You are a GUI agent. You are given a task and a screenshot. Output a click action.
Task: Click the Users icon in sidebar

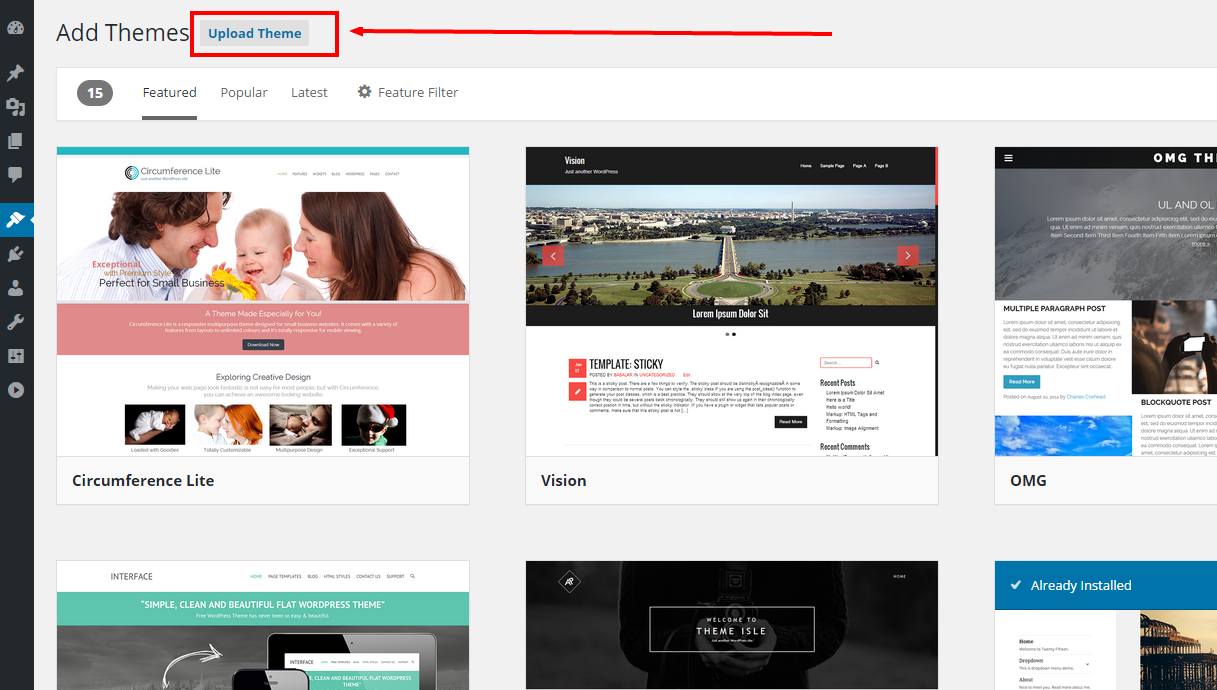click(15, 288)
